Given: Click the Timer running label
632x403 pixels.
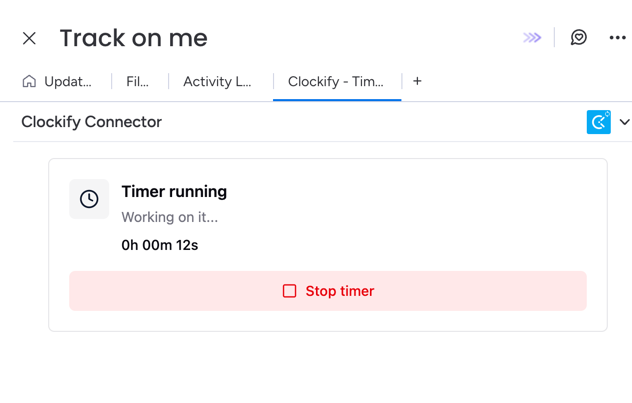Looking at the screenshot, I should [174, 191].
